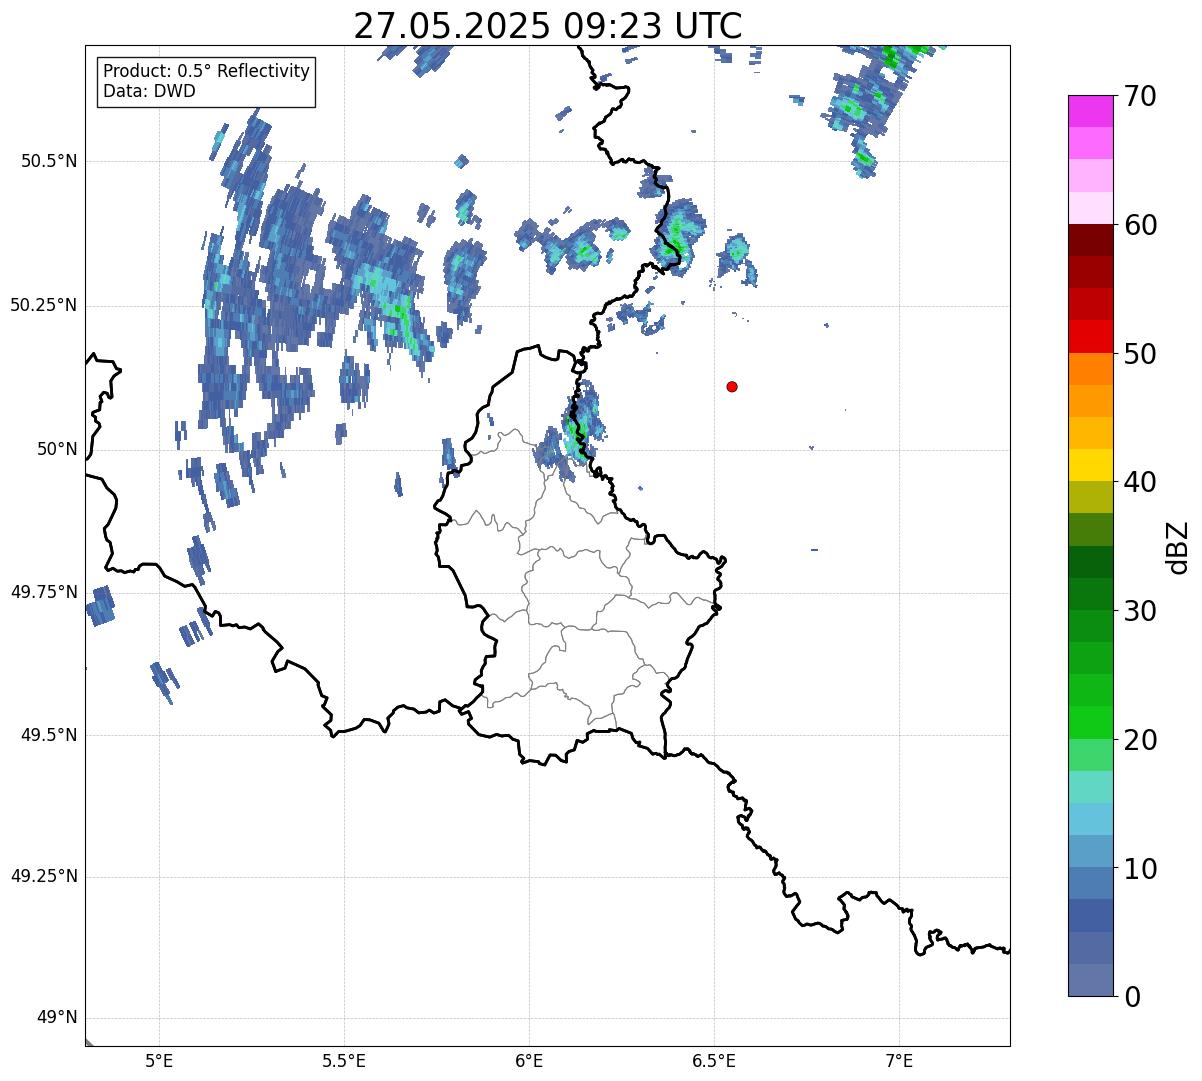Click the 5°E longitude label
Viewport: 1202px width, 1081px height.
tap(159, 1061)
